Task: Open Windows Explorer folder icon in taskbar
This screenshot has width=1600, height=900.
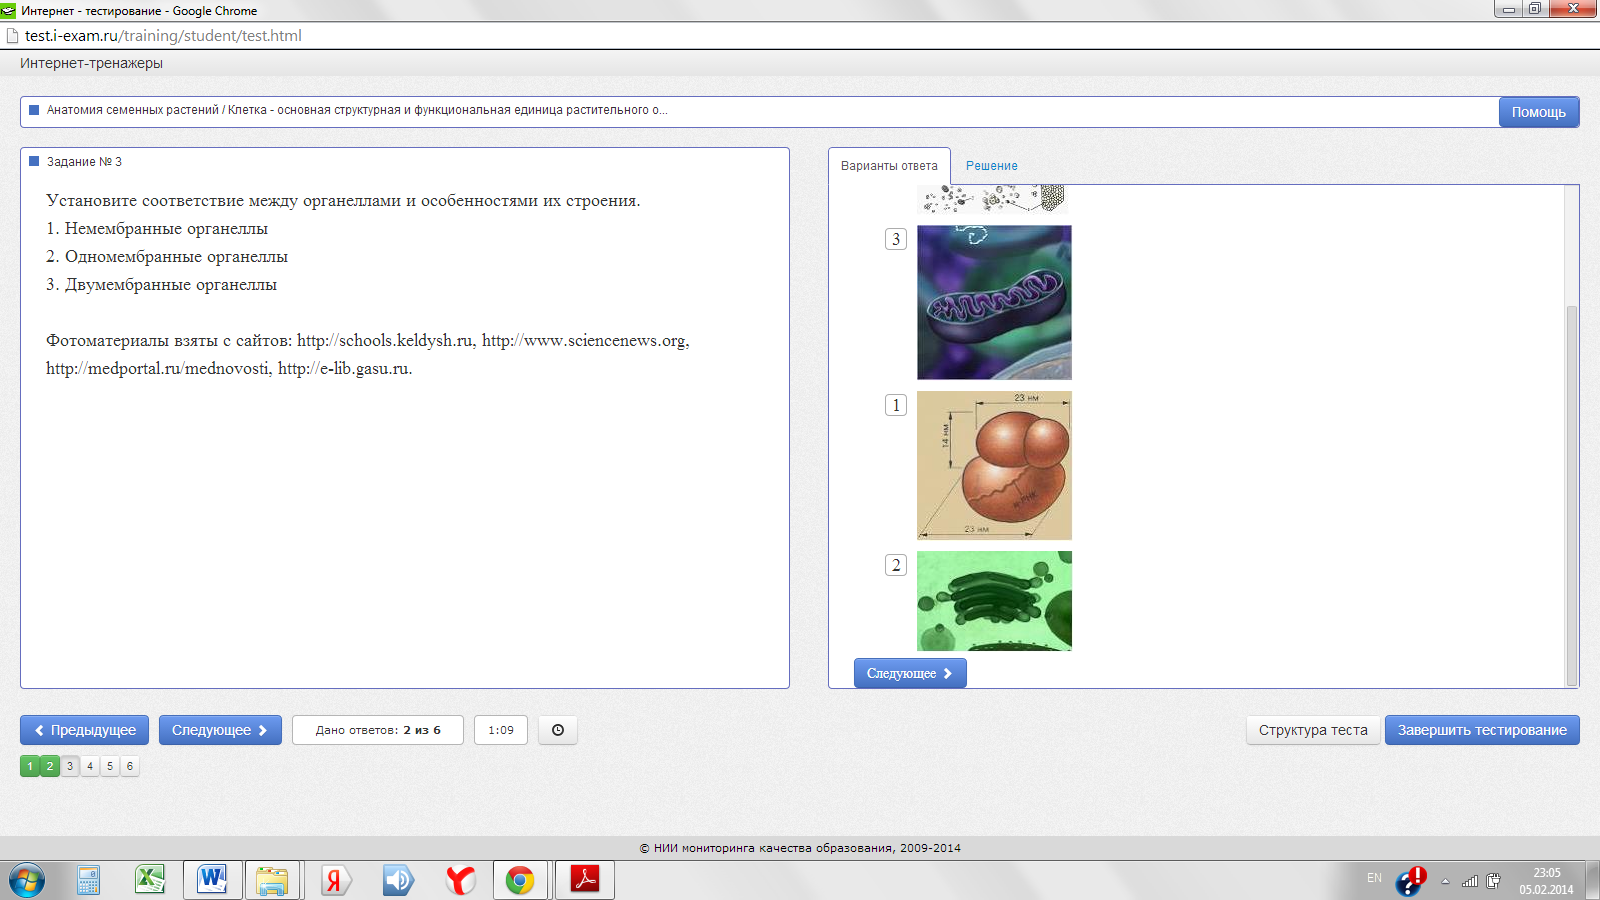Action: pos(272,880)
